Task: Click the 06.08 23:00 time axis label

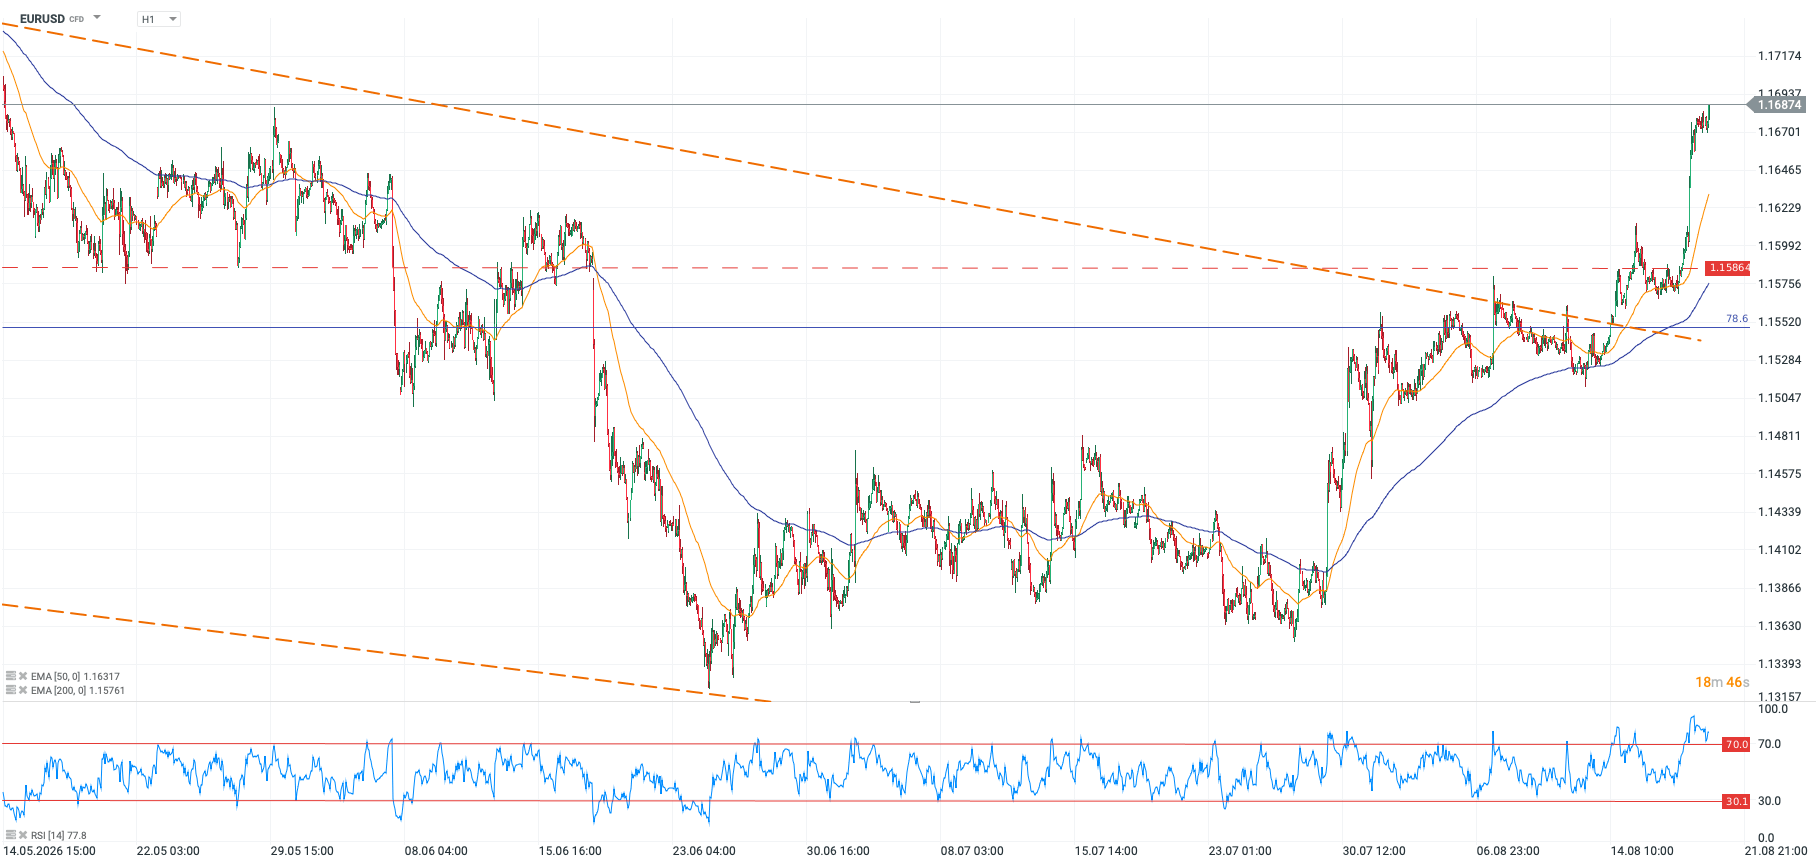Action: tap(1508, 851)
